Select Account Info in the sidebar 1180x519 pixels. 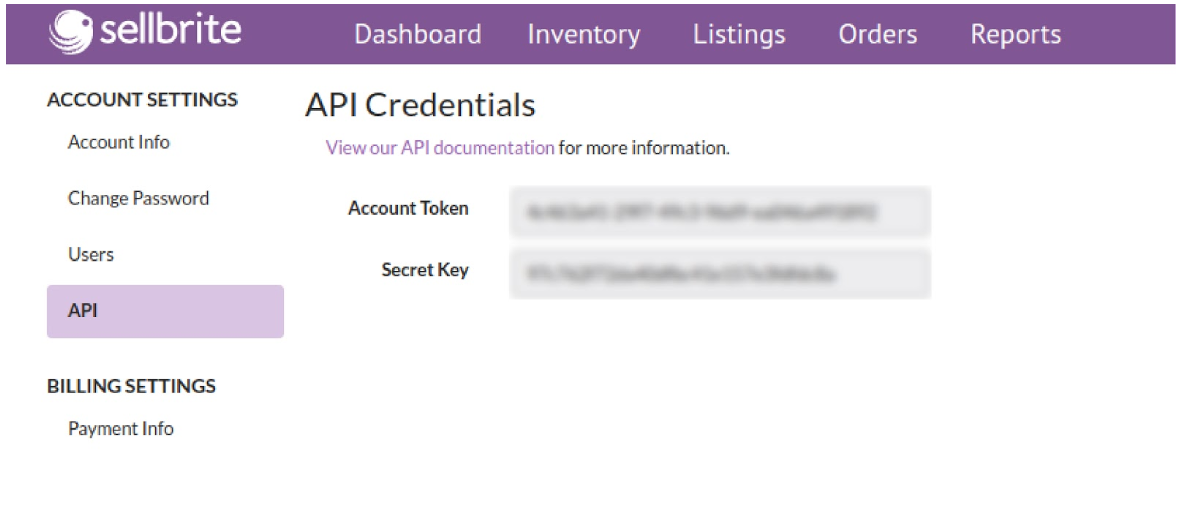click(x=119, y=141)
